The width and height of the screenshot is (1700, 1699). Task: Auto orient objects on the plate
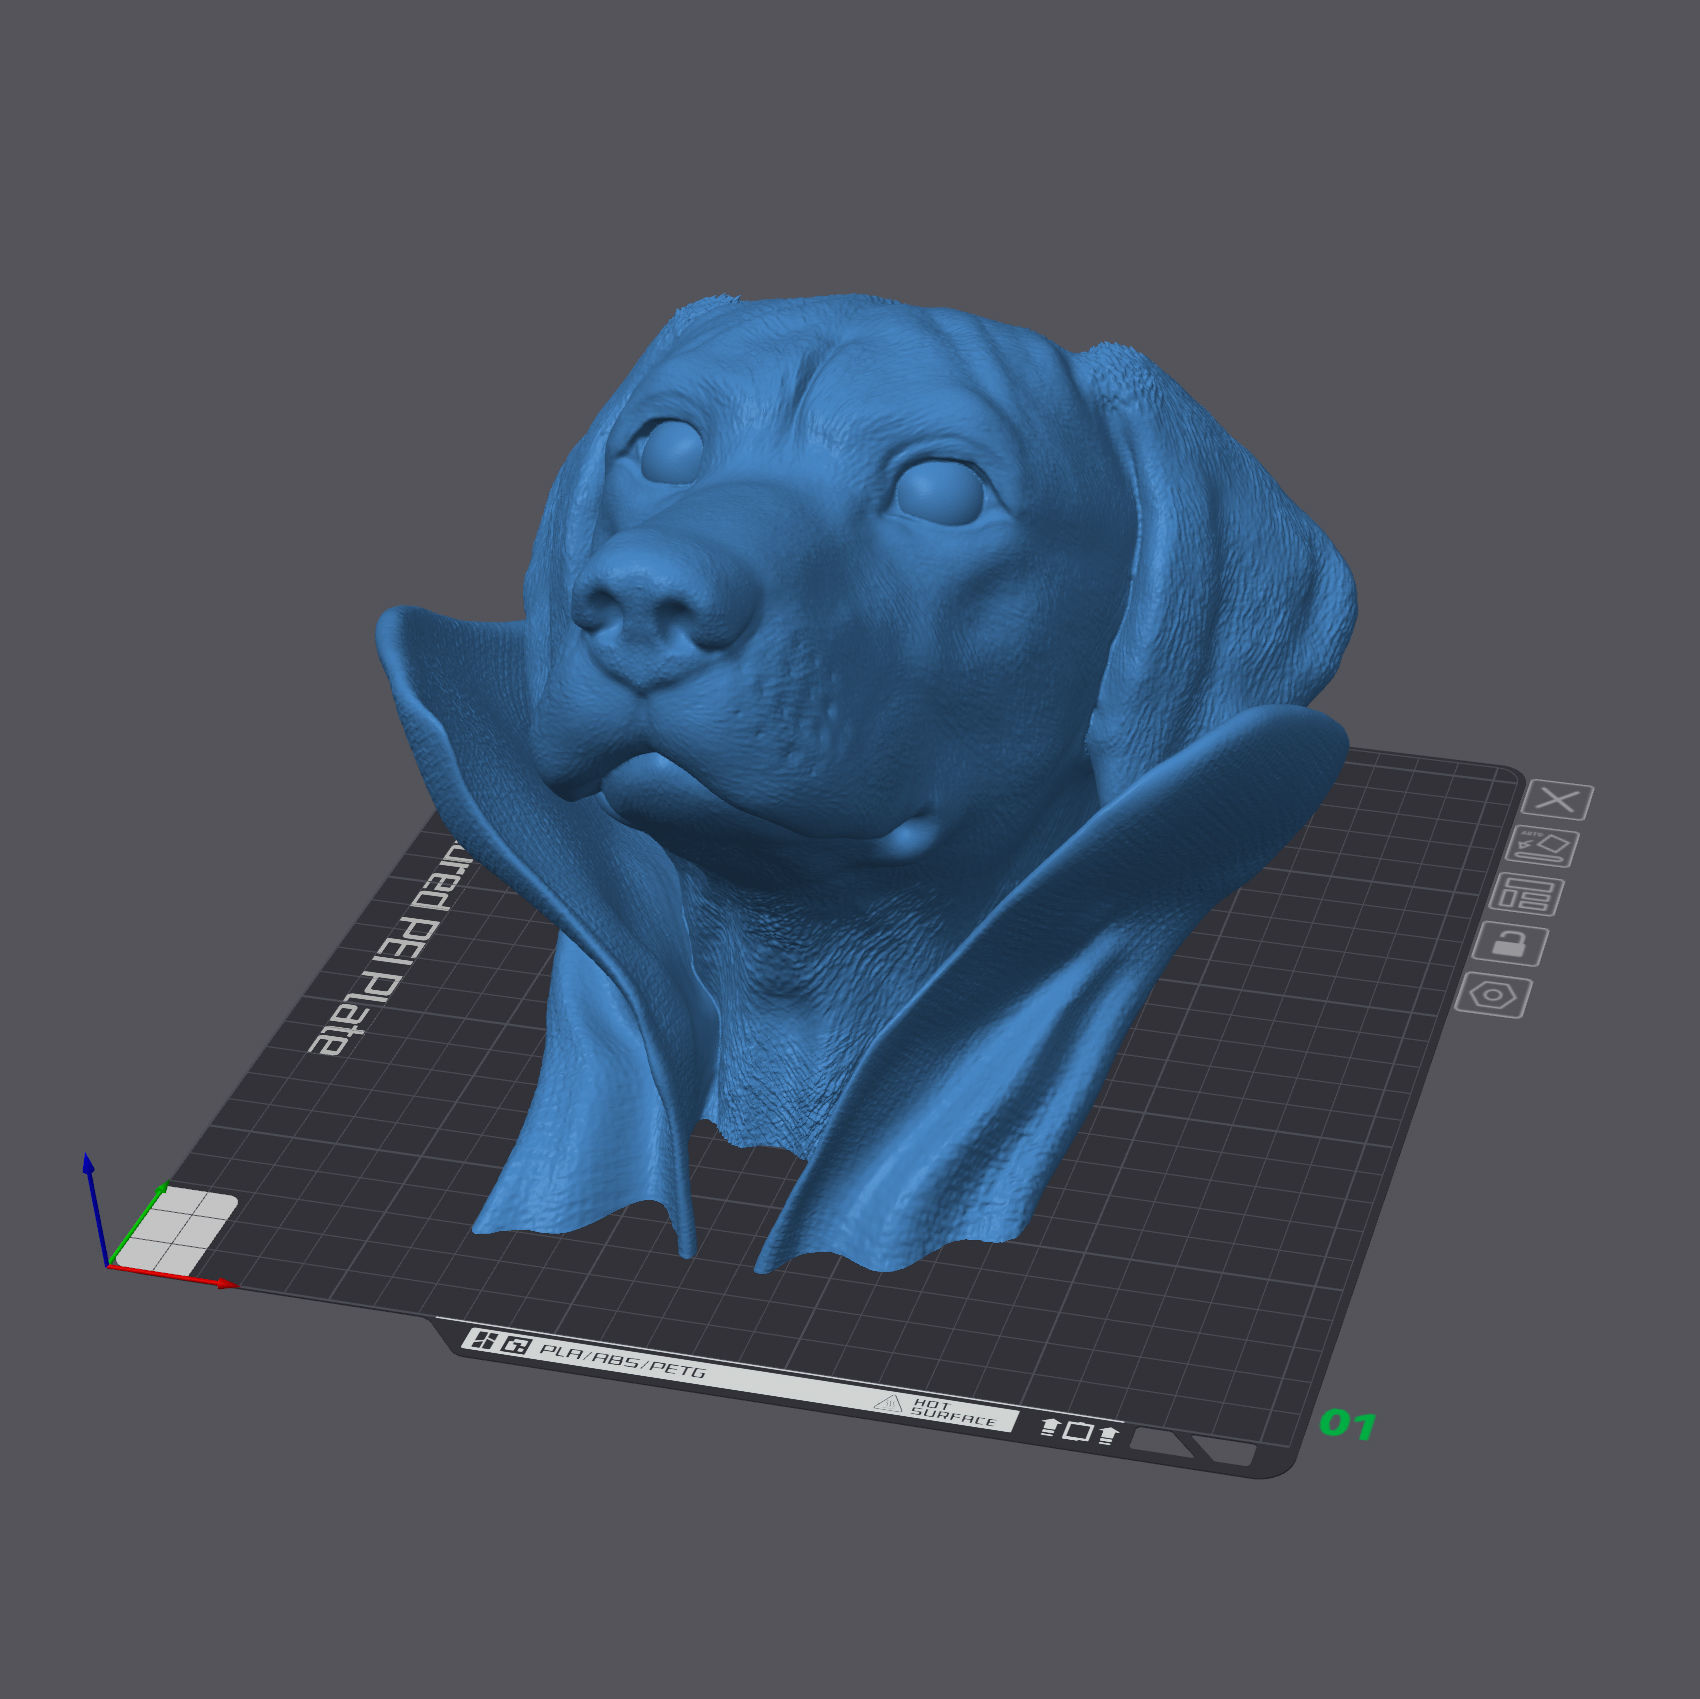tap(1542, 847)
